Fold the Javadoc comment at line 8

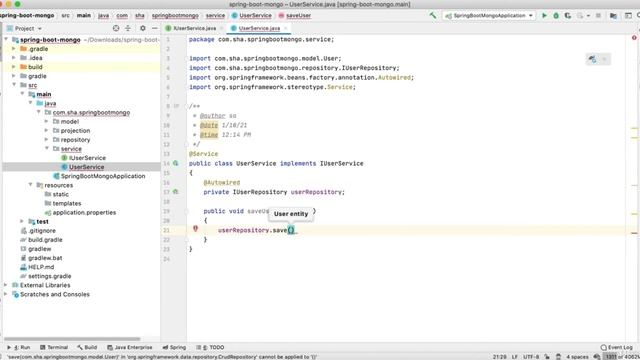[x=187, y=106]
